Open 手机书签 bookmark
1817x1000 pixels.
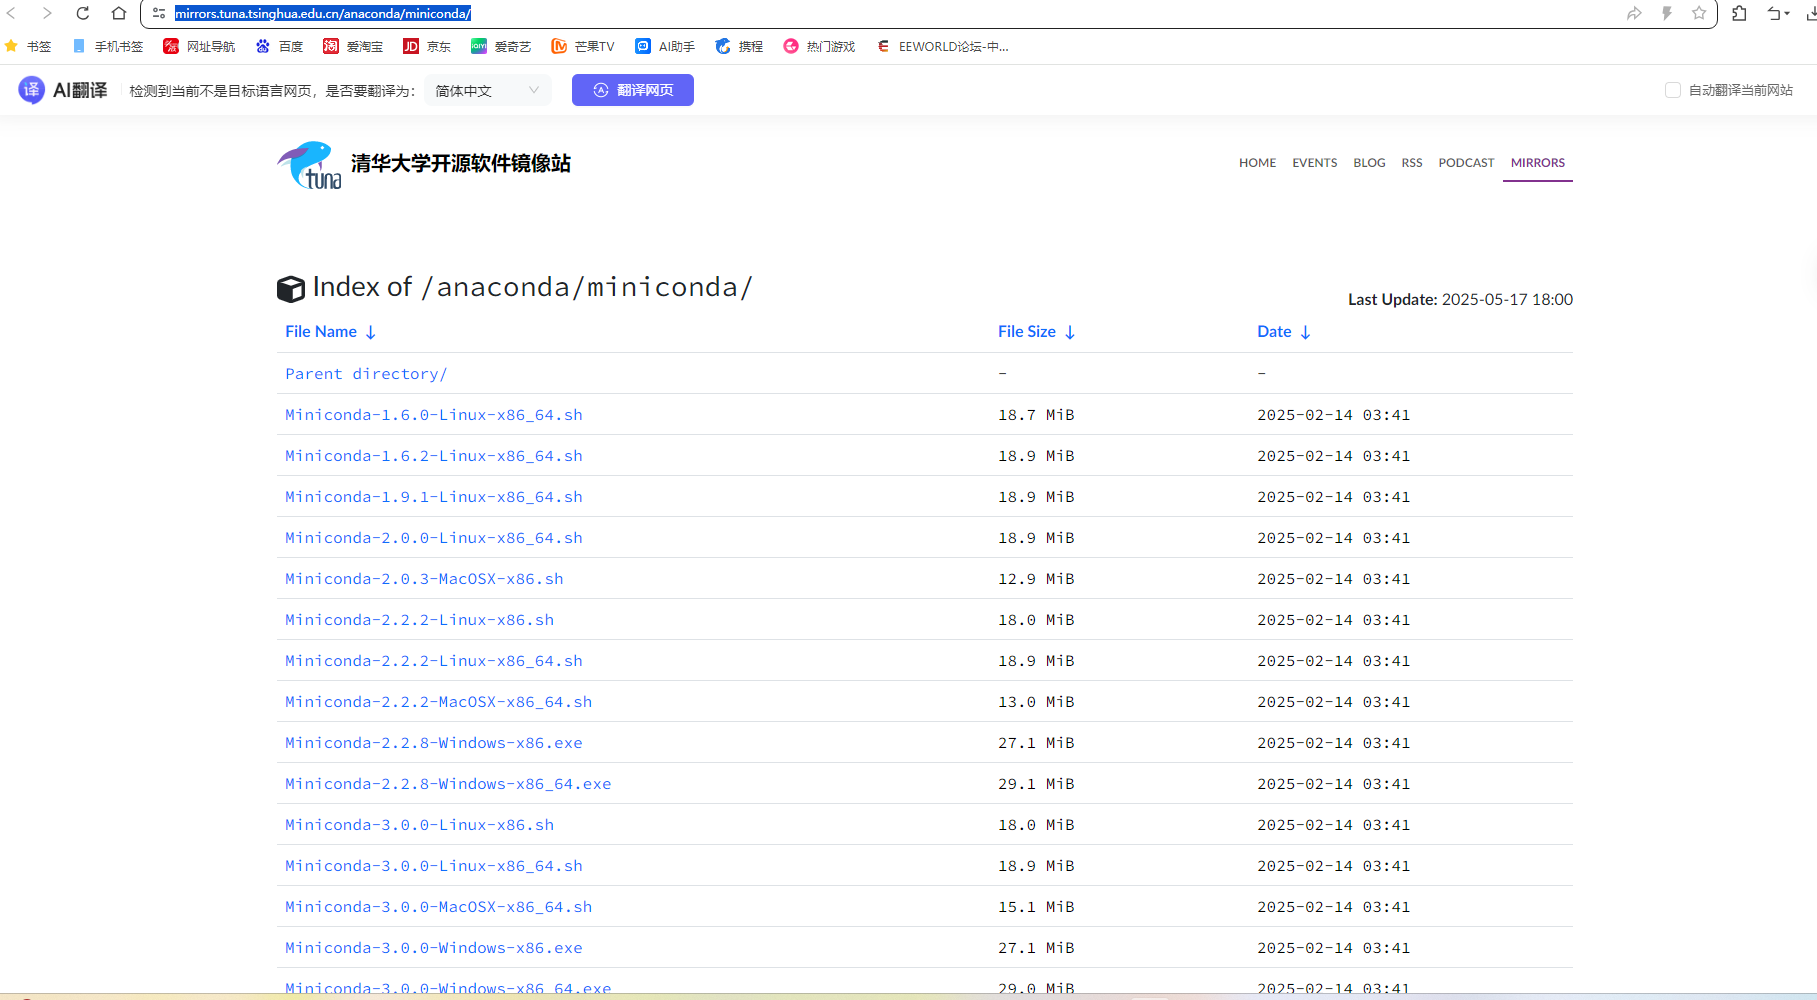108,46
